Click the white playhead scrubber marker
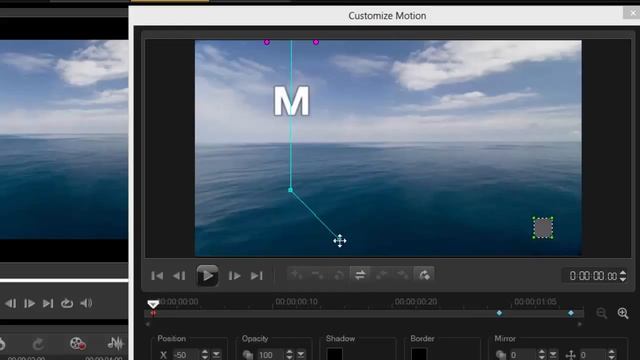 (x=153, y=304)
